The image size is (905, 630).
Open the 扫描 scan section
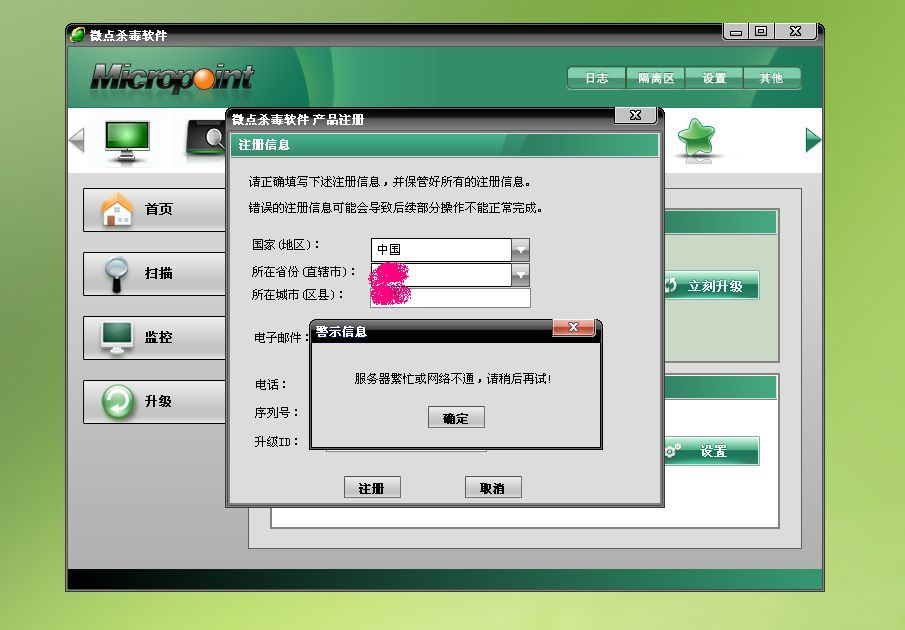pyautogui.click(x=155, y=273)
